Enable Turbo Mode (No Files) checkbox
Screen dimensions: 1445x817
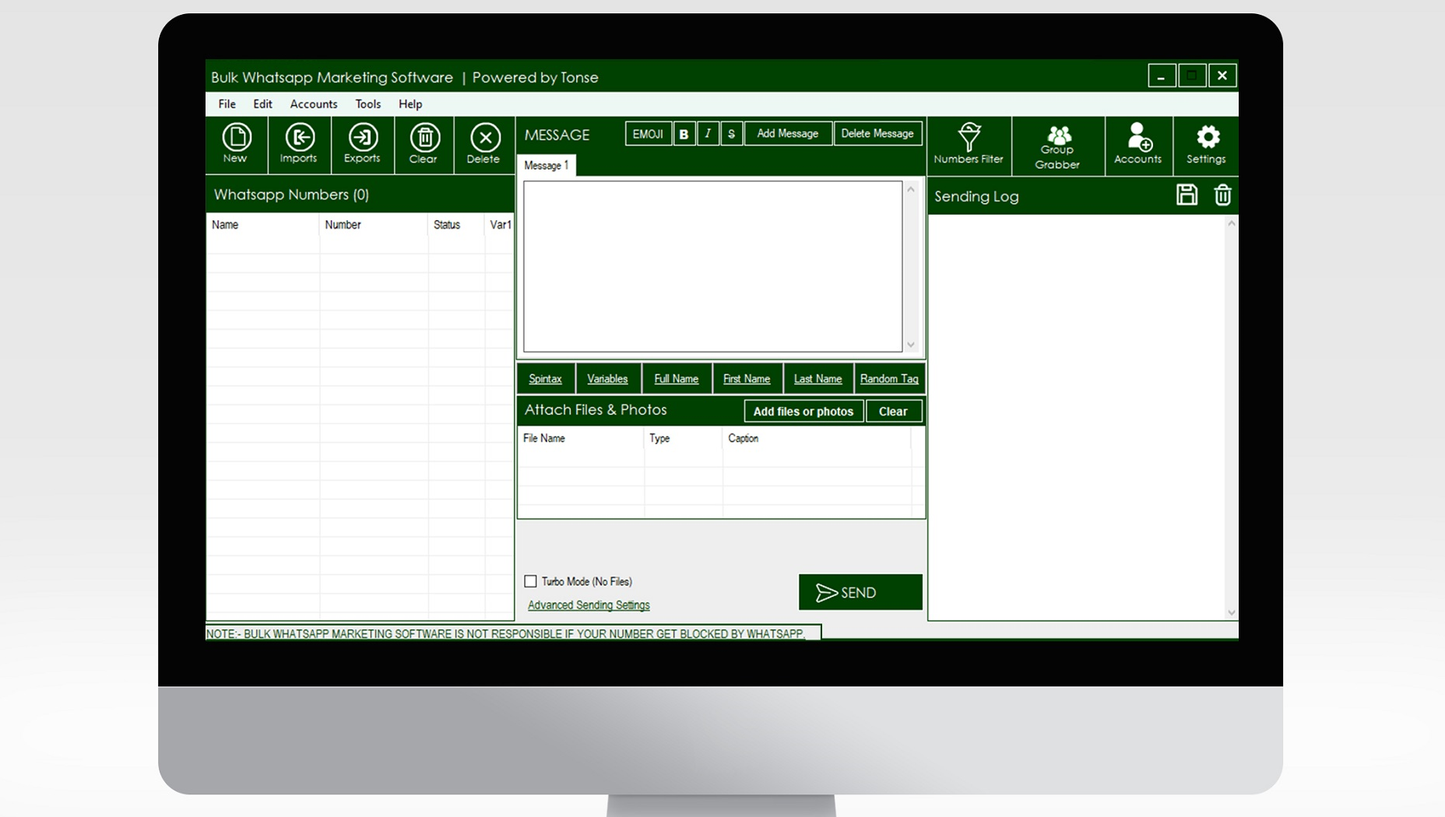click(531, 581)
